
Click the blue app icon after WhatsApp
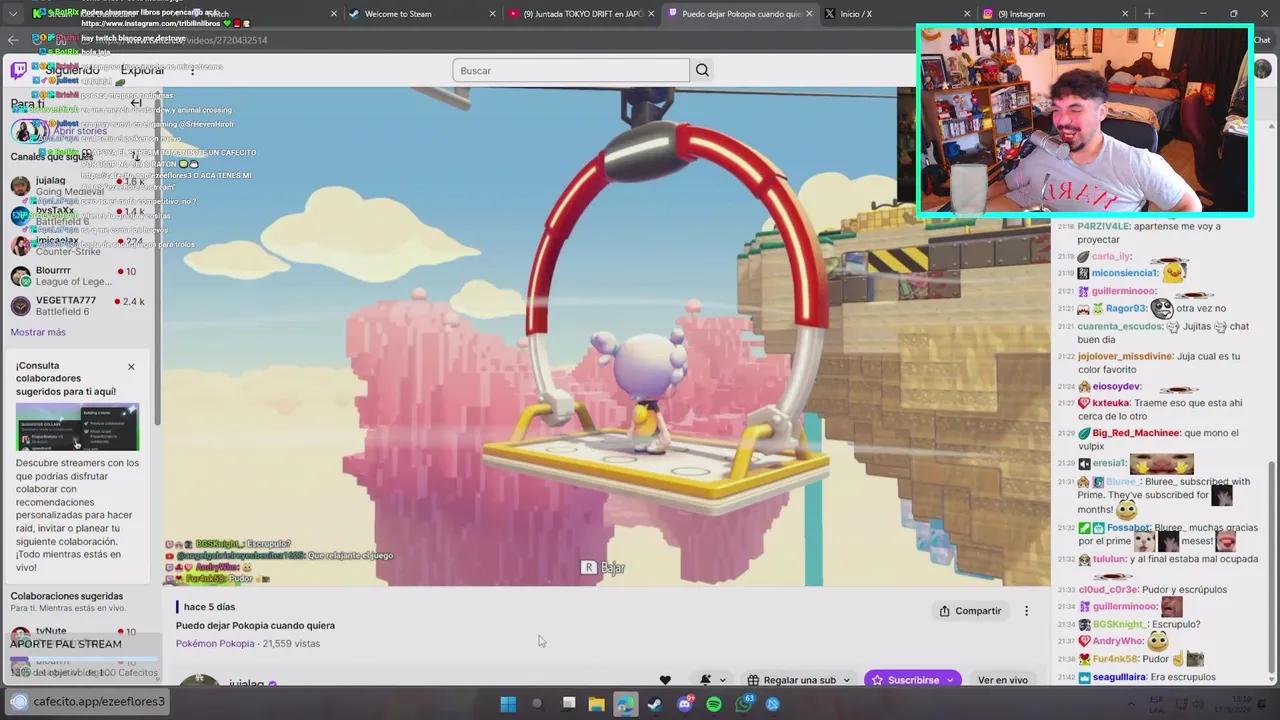(773, 704)
